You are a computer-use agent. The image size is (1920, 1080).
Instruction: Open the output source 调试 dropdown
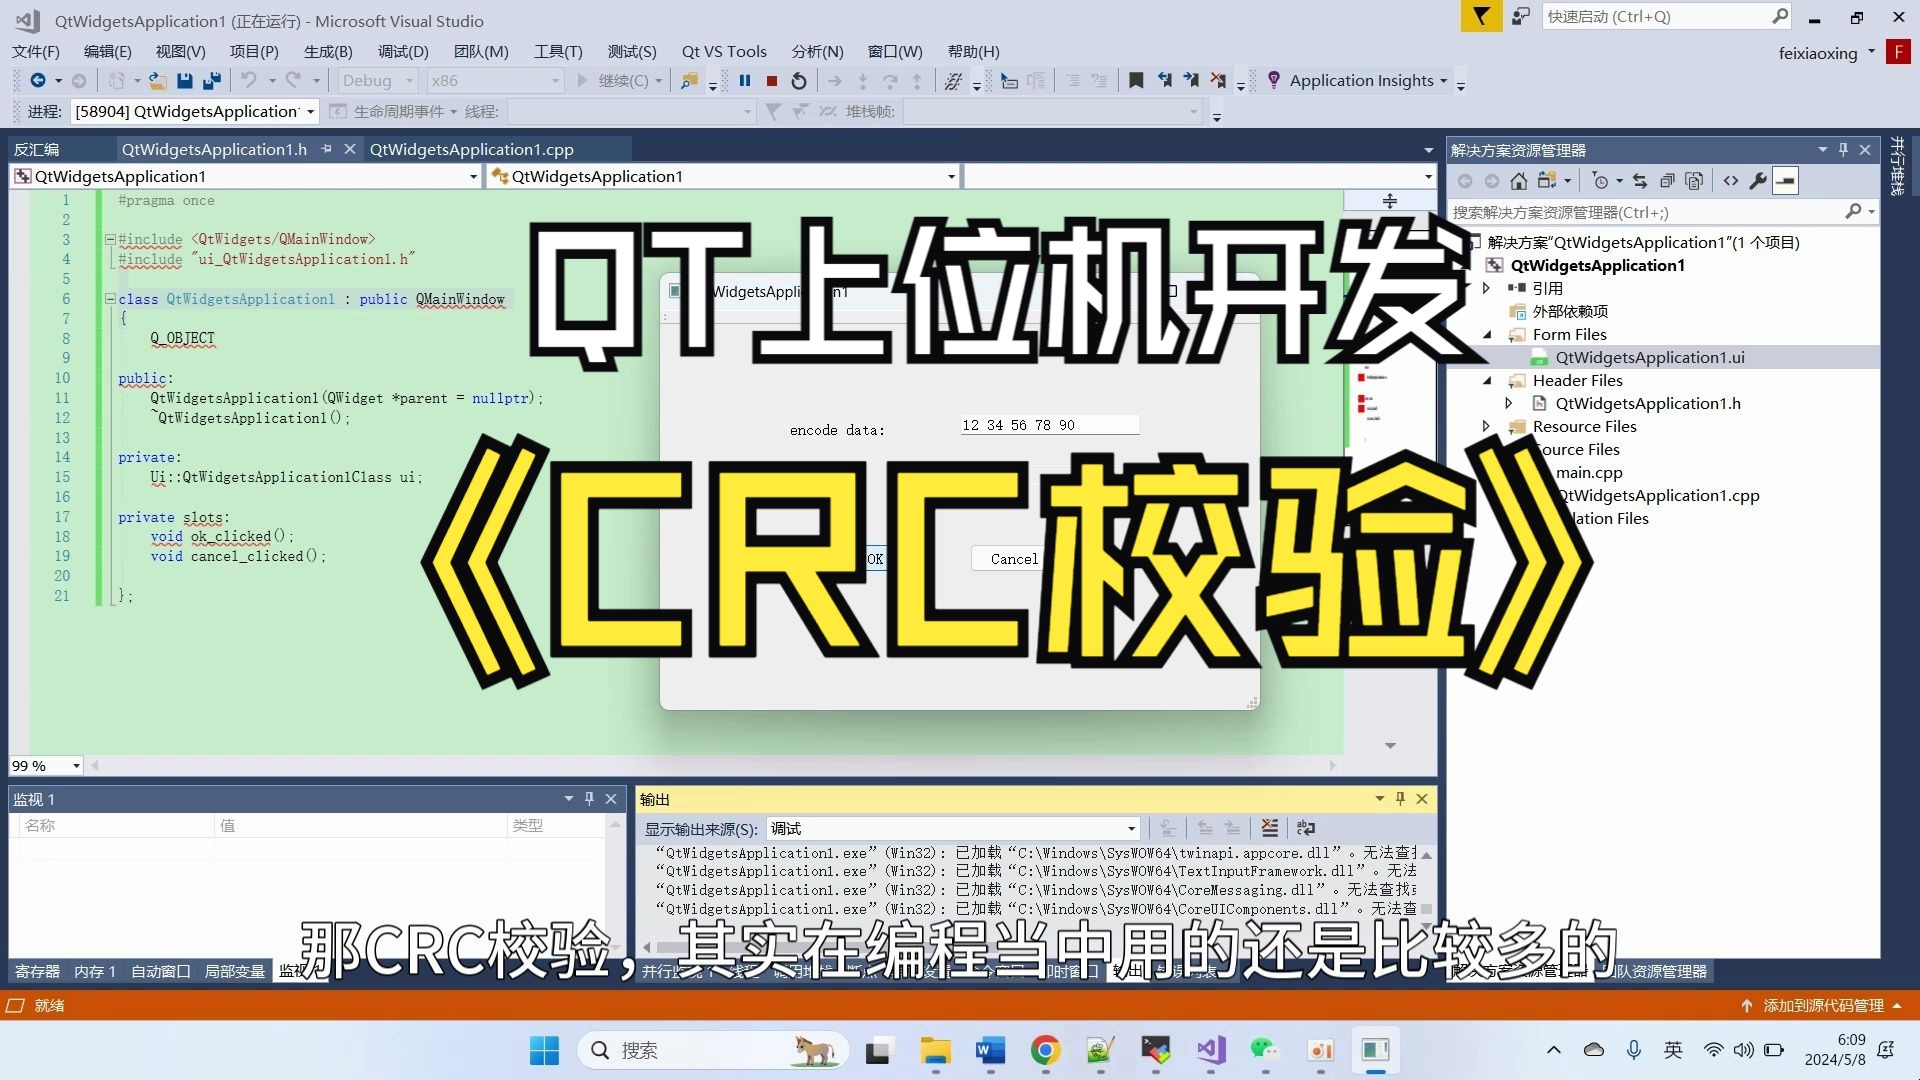point(953,828)
